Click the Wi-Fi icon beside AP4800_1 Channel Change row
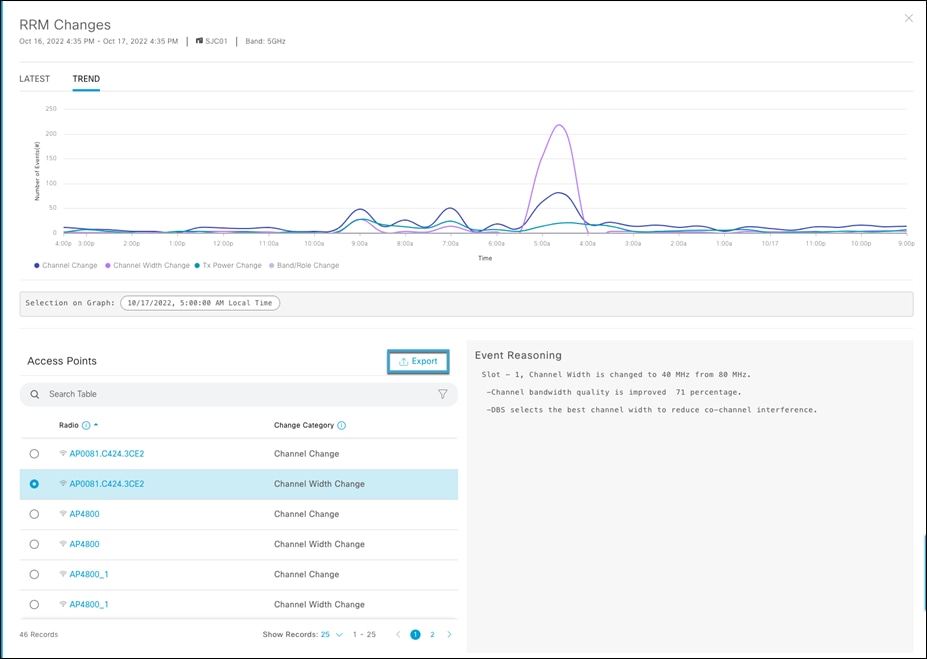Image resolution: width=927 pixels, height=659 pixels. [63, 574]
